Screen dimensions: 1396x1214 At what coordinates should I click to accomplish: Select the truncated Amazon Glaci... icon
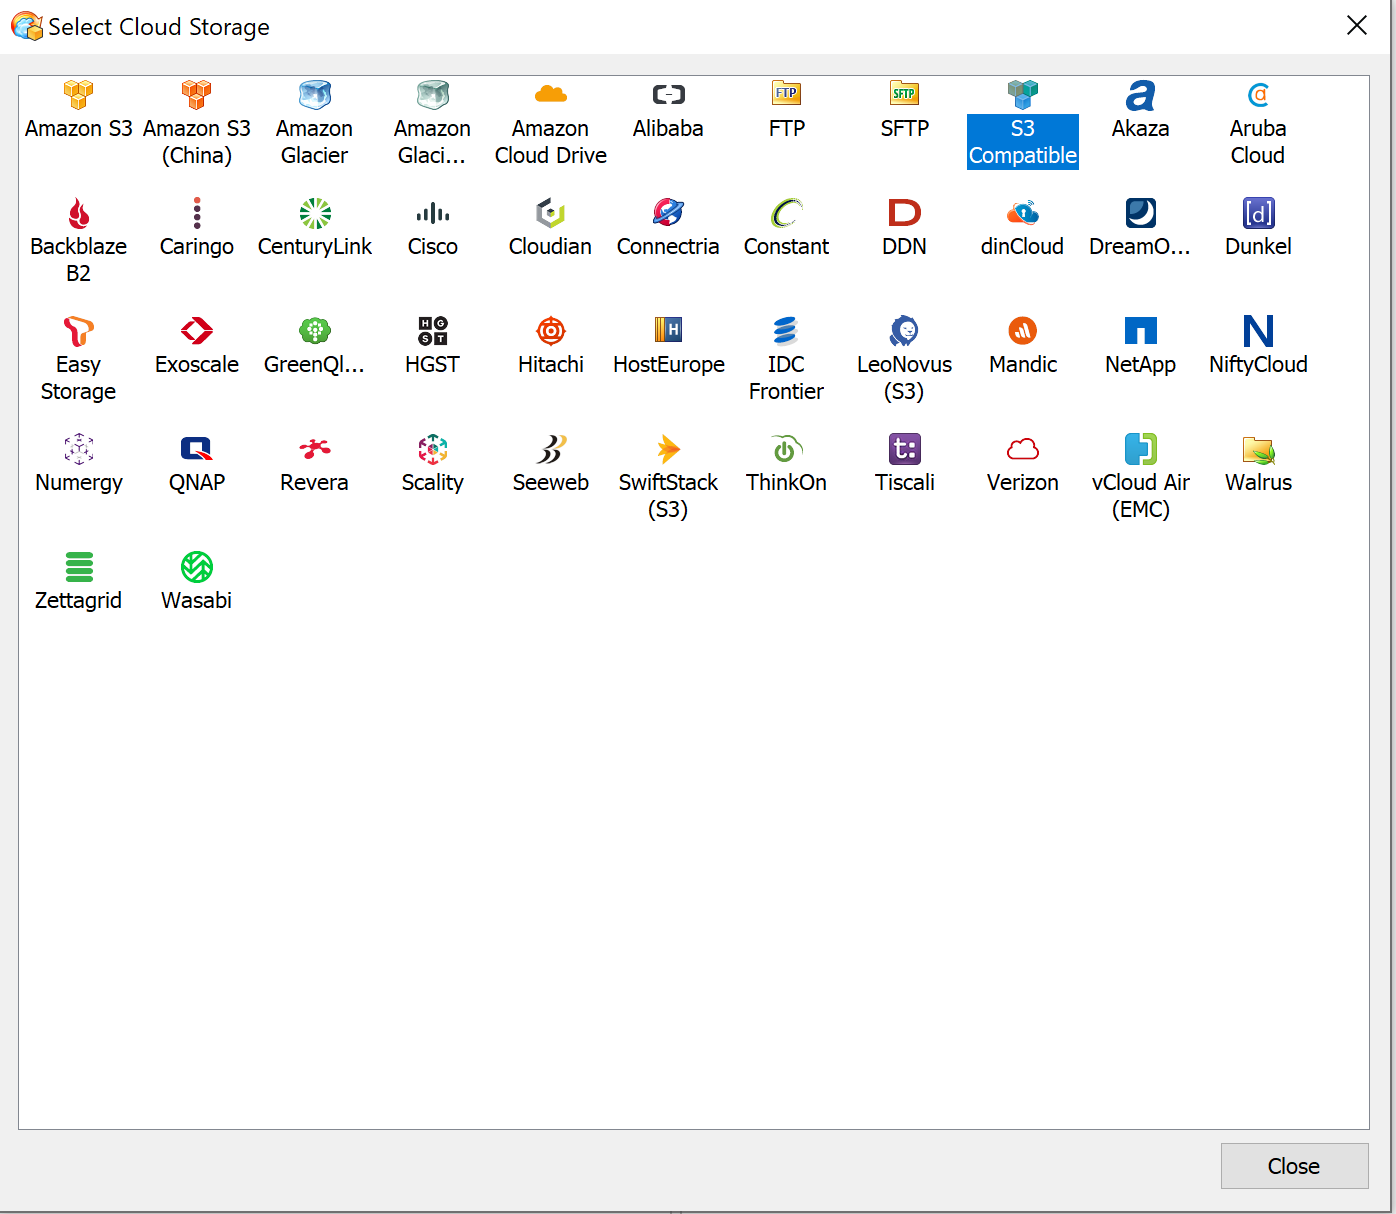pyautogui.click(x=432, y=95)
